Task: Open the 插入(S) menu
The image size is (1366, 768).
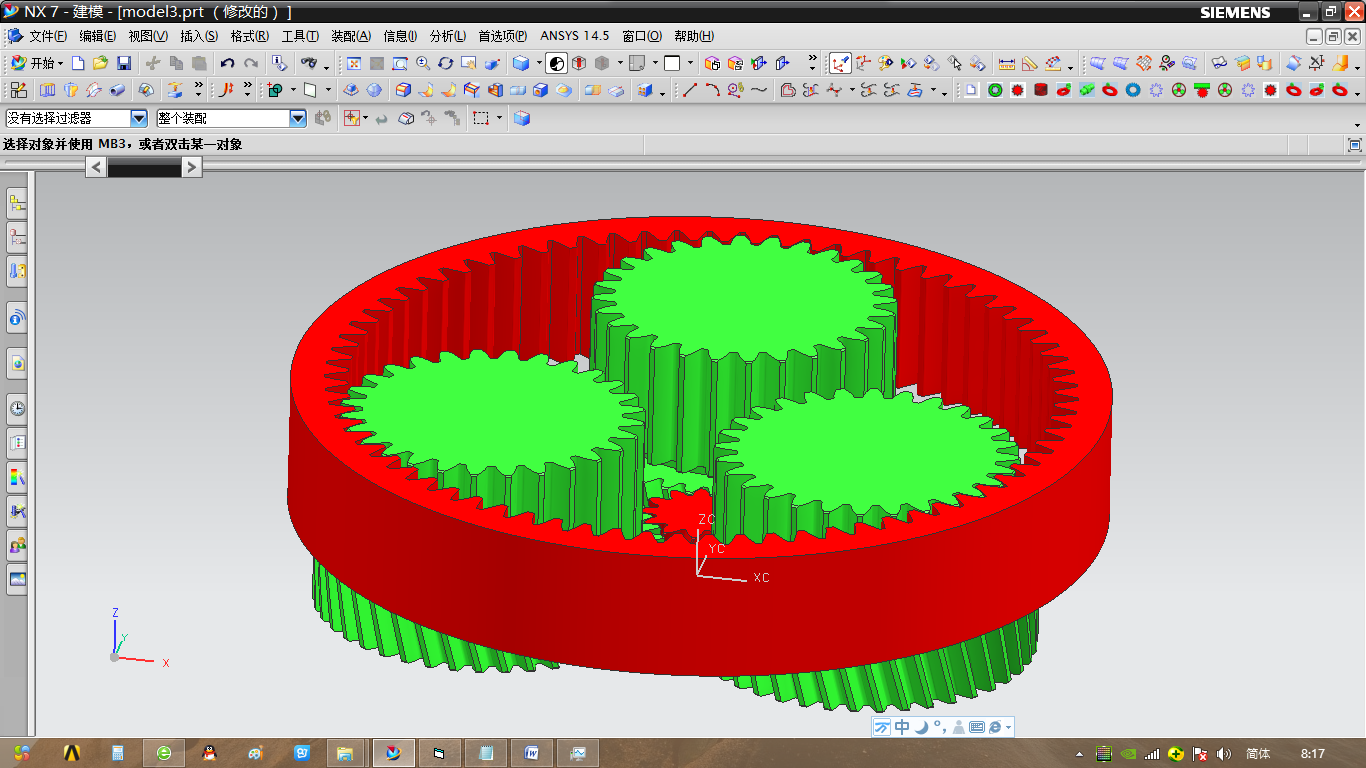Action: 199,36
